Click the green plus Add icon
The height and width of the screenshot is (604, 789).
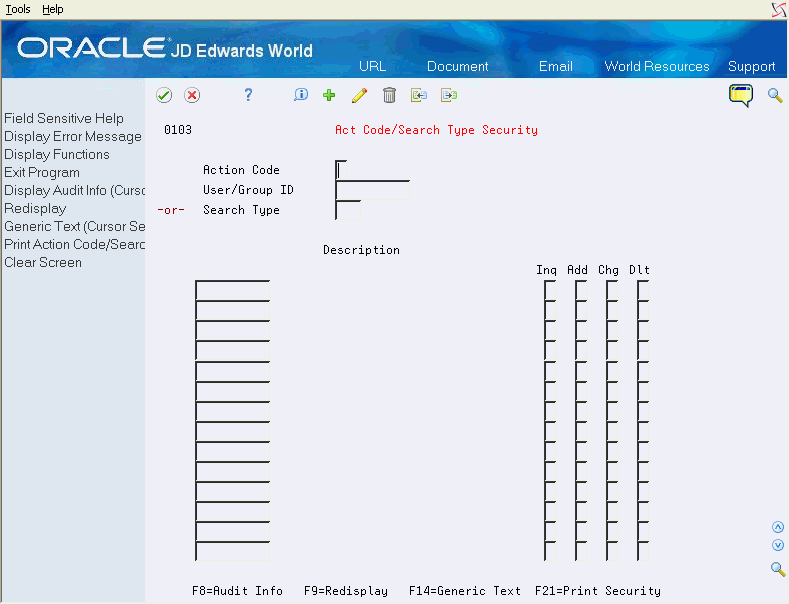point(329,95)
